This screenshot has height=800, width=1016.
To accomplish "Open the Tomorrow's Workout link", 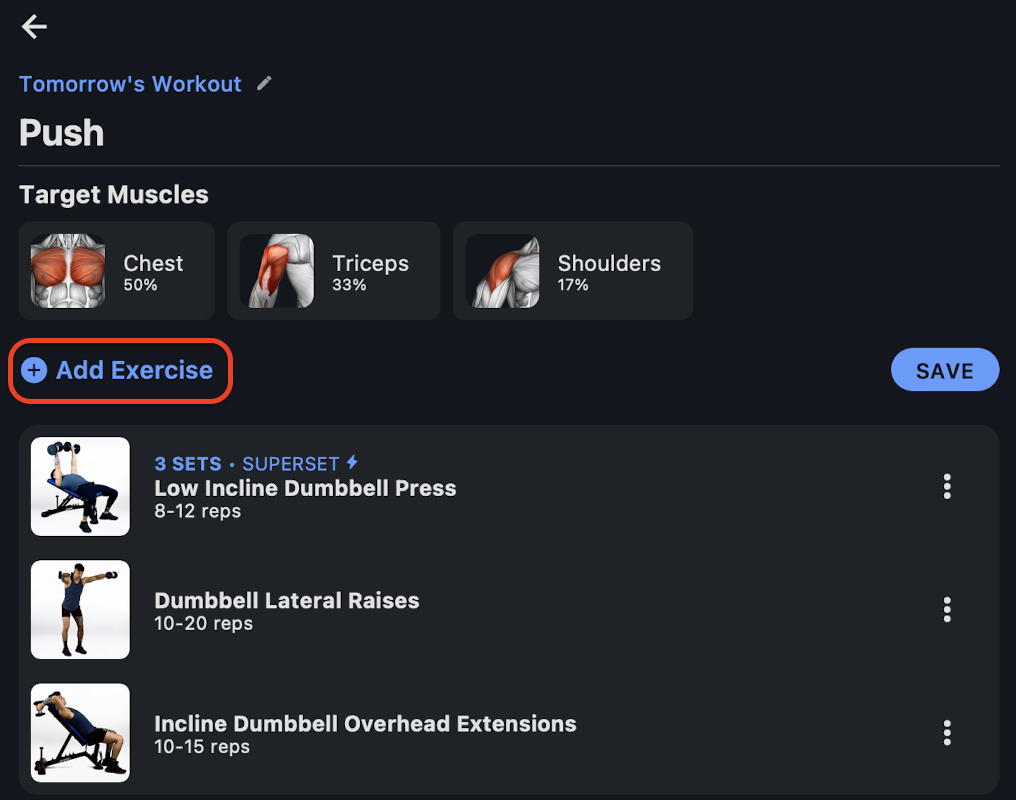I will coord(130,84).
